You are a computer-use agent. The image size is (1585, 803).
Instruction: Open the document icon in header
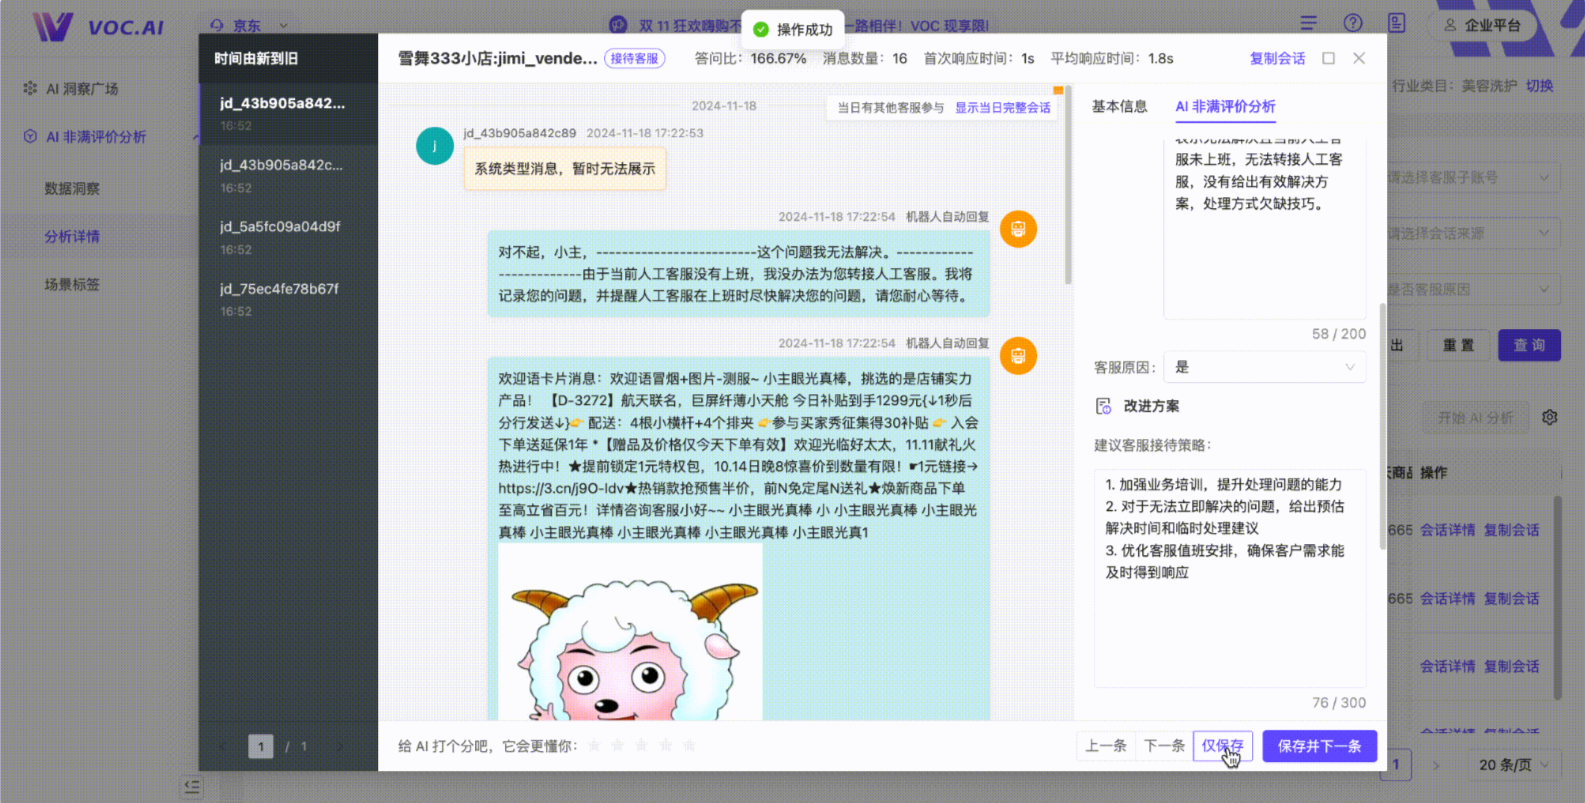point(1397,23)
